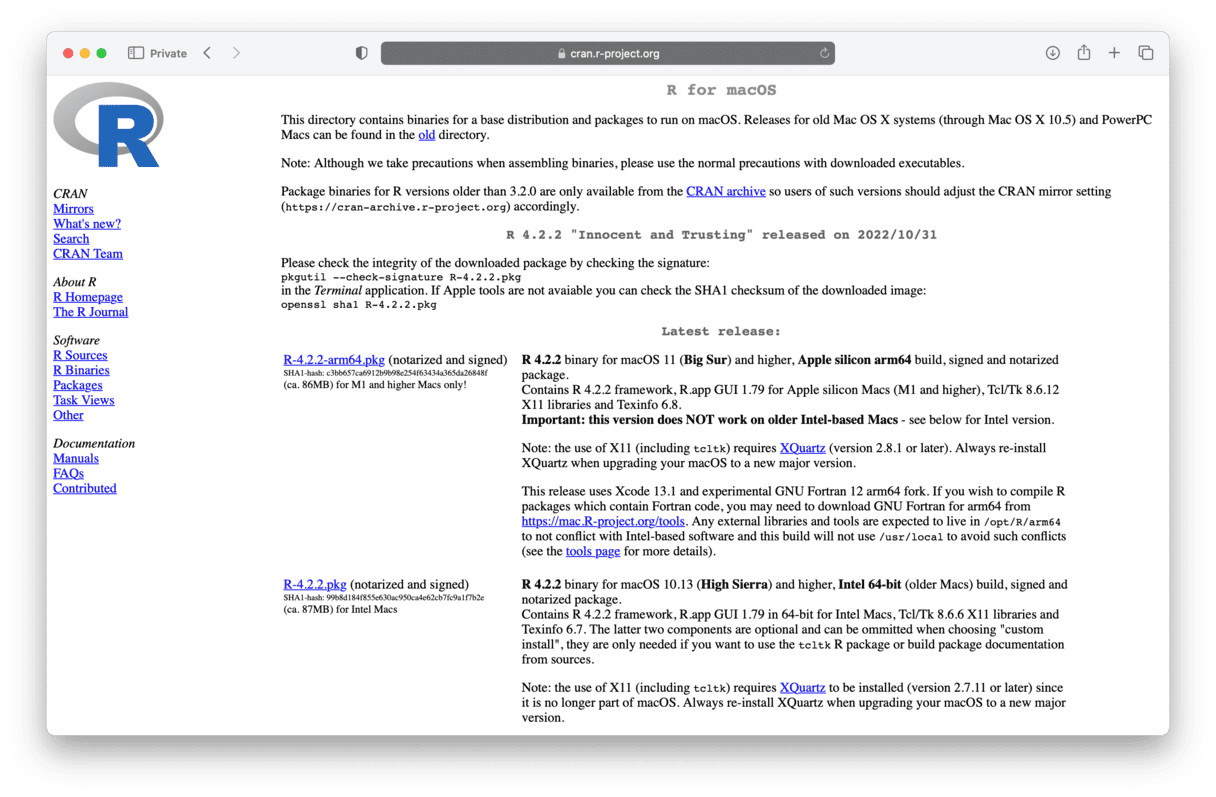Go forward with the forward arrow
This screenshot has width=1216, height=797.
(x=236, y=53)
